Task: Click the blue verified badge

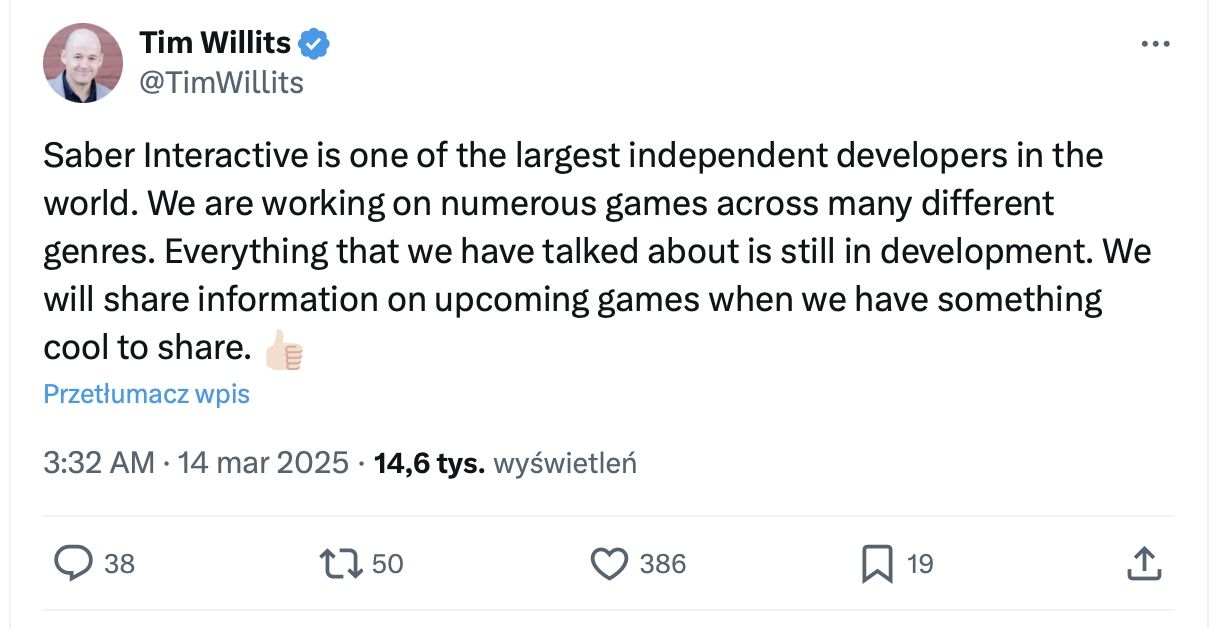Action: (316, 44)
